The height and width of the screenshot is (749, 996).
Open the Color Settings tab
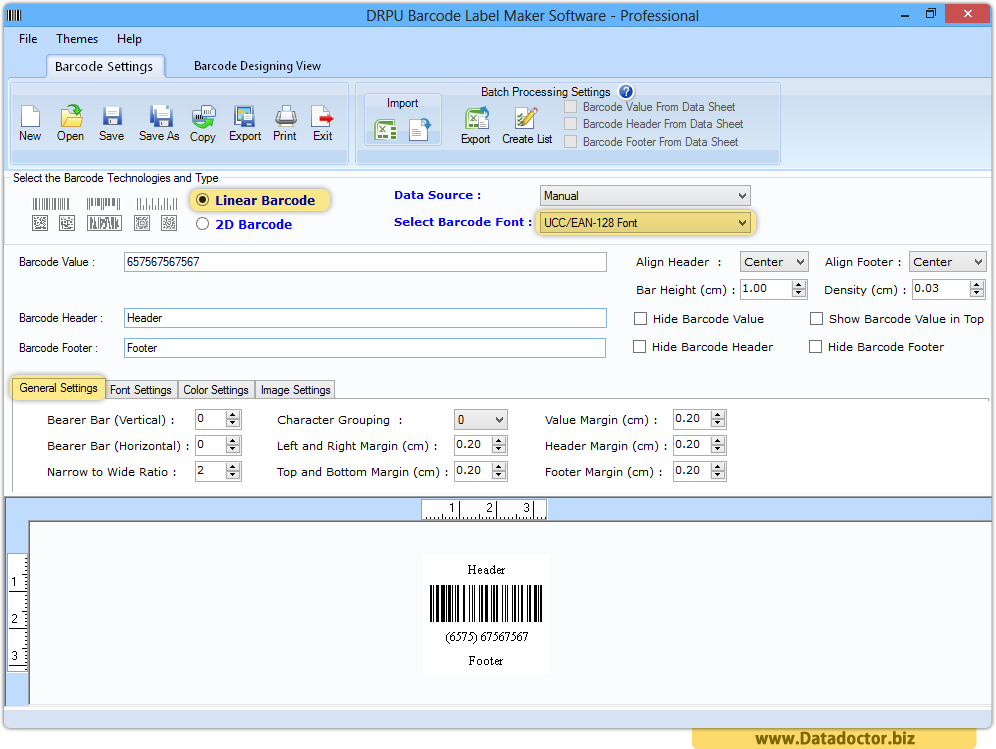pos(216,389)
